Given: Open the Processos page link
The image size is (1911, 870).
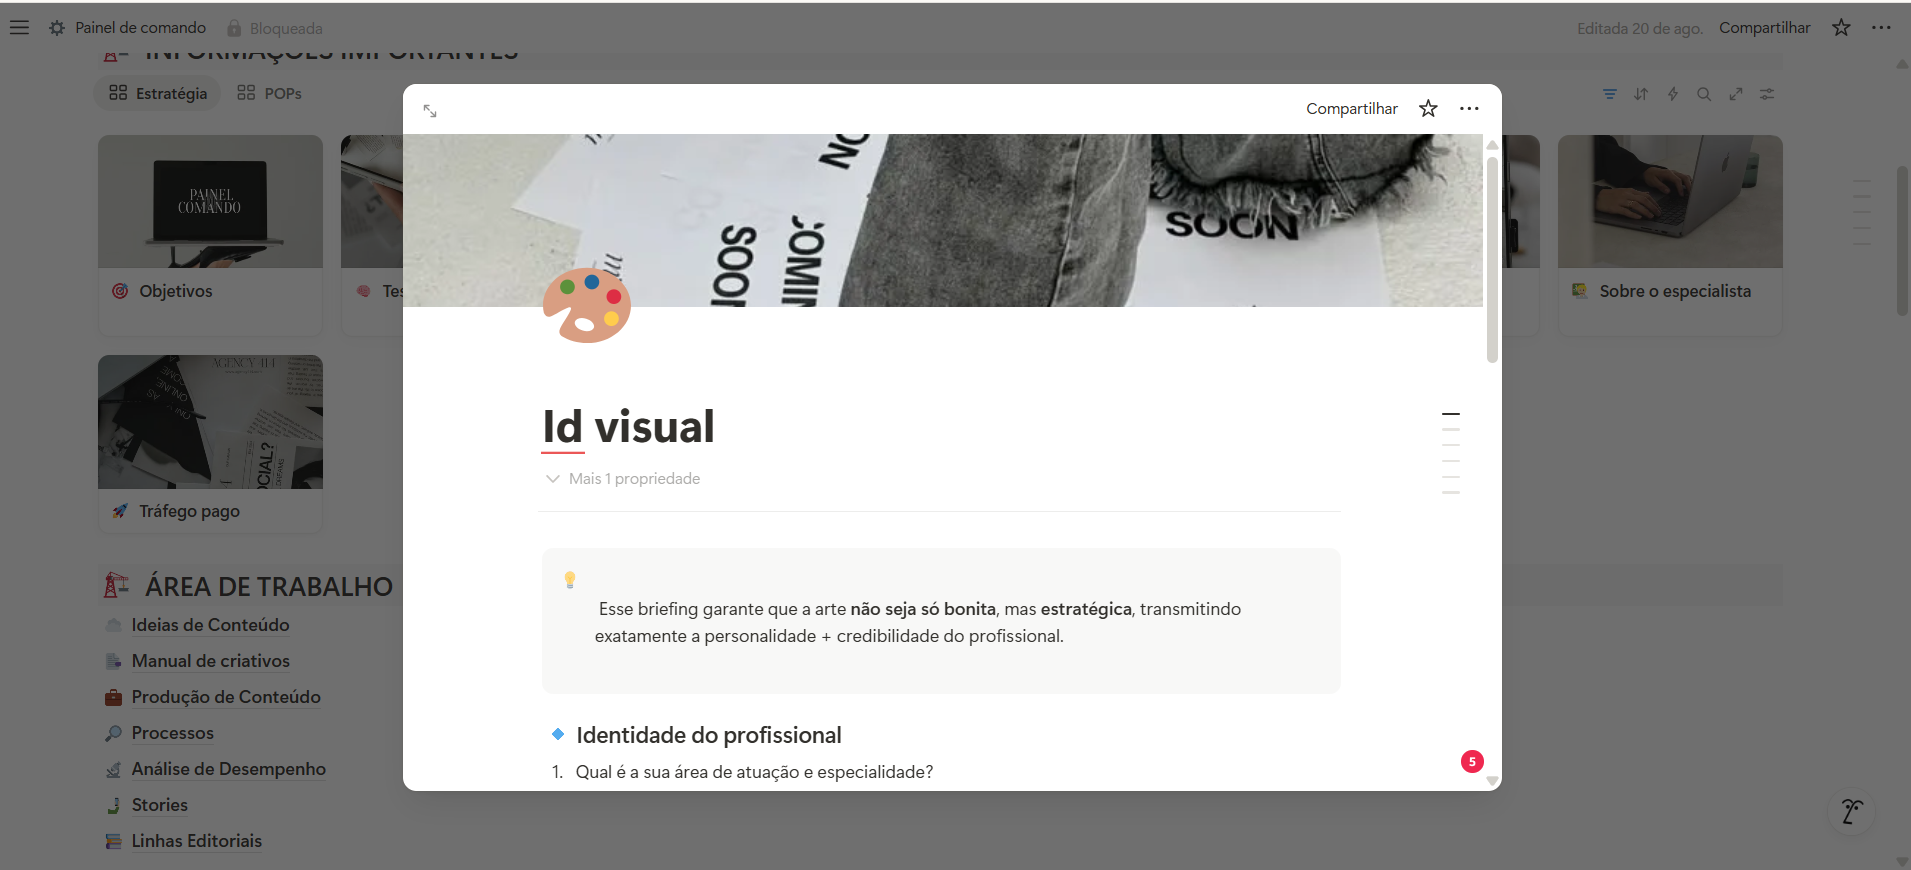Looking at the screenshot, I should [x=172, y=733].
